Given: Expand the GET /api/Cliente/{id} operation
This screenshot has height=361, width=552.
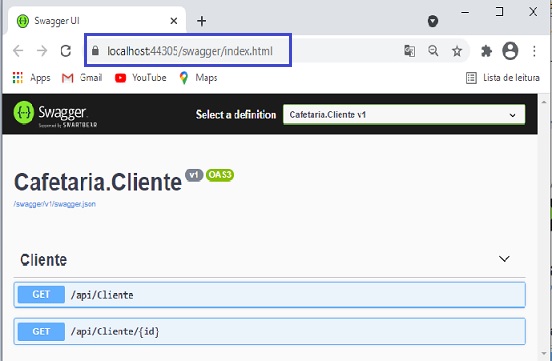Looking at the screenshot, I should 270,331.
